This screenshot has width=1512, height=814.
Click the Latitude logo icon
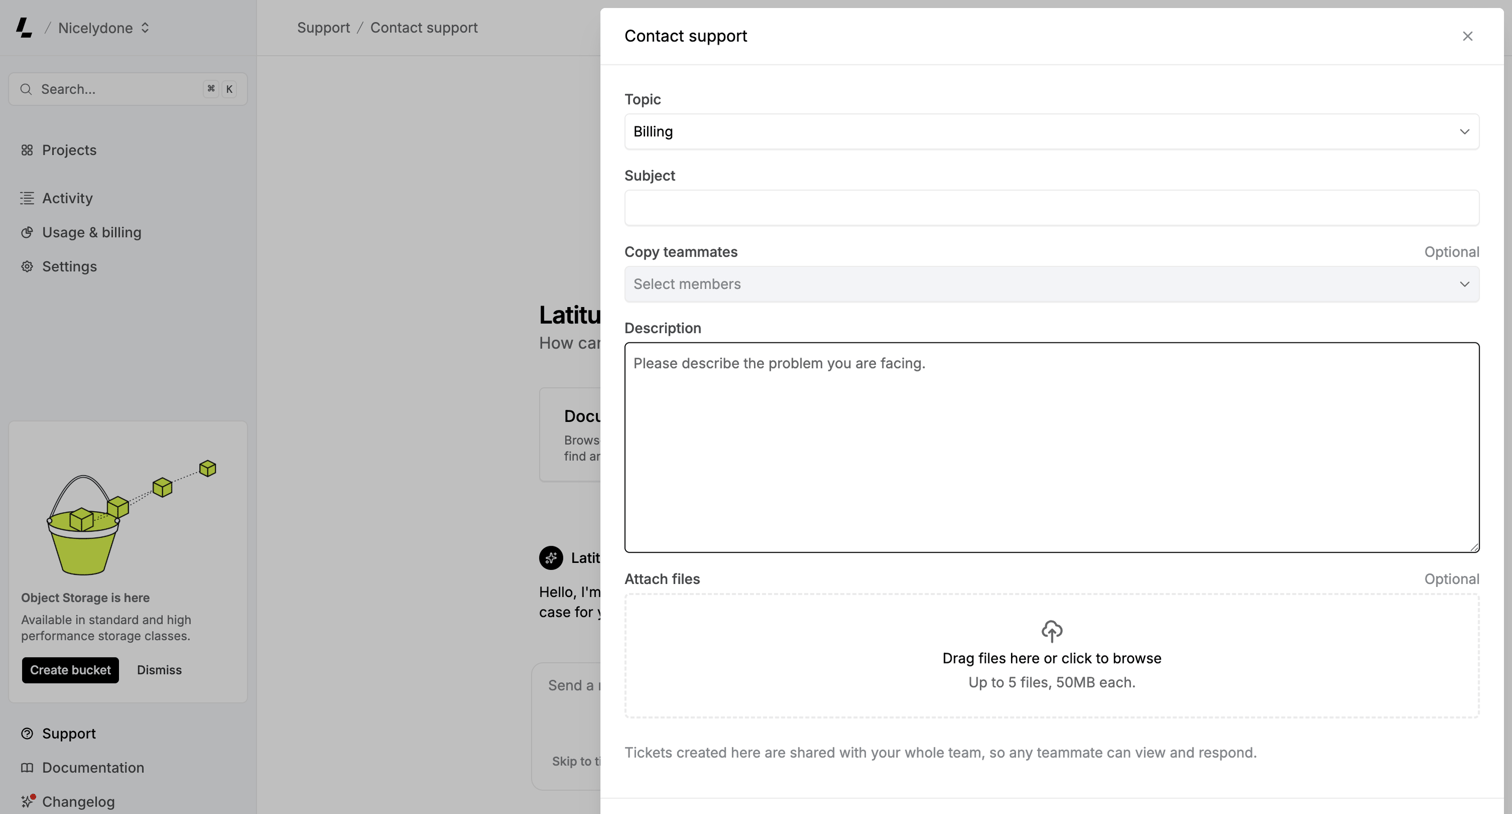point(24,27)
